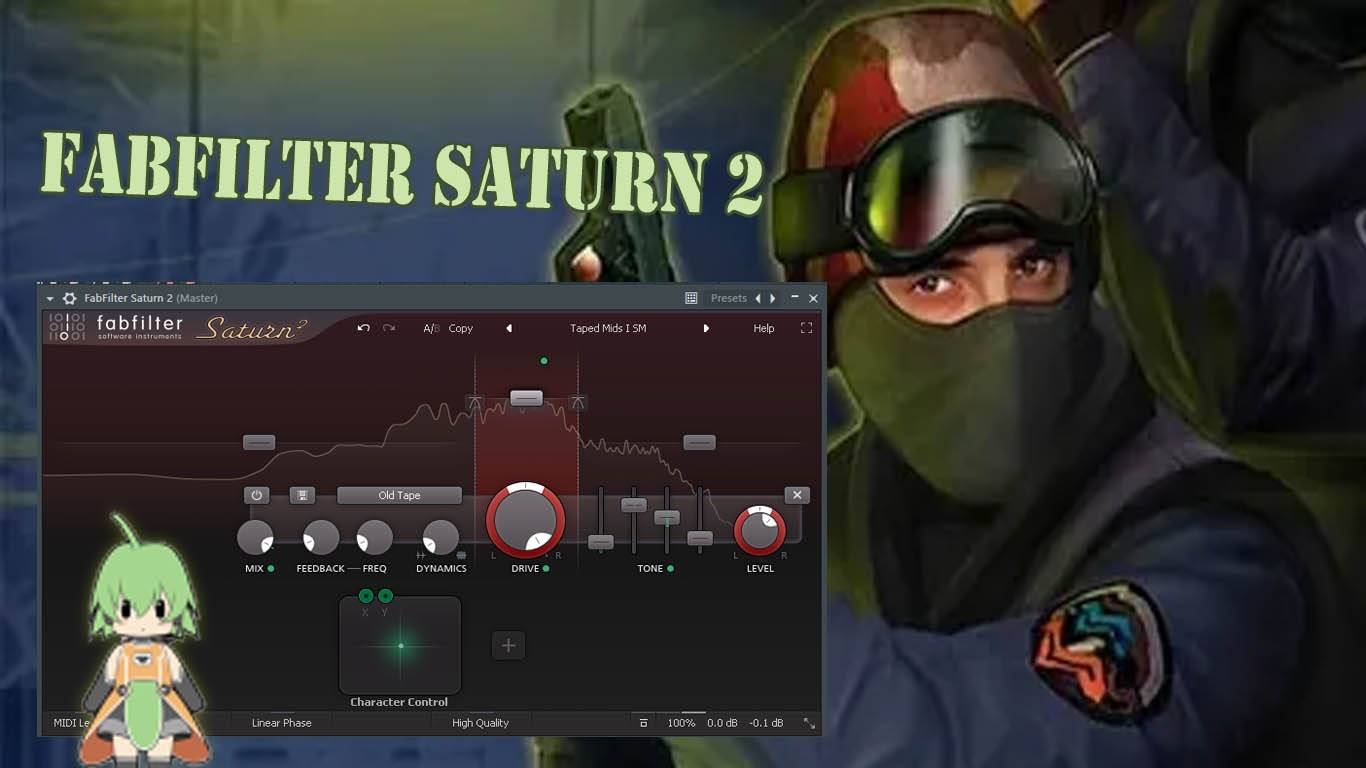Minimize the FabFilter Saturn 2 window
Screen dimensions: 1366x768
[x=795, y=298]
